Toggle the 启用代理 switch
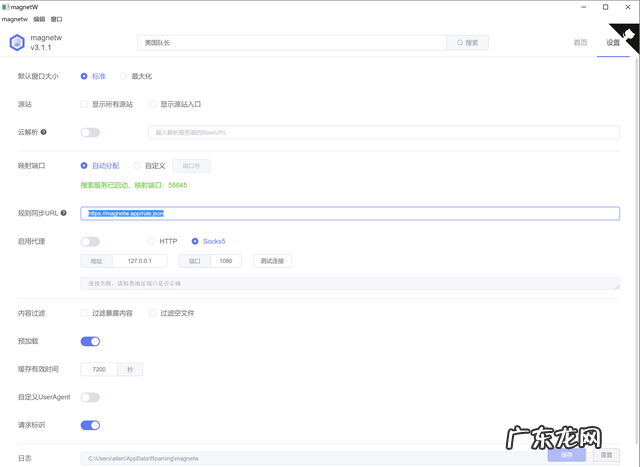 click(x=90, y=242)
